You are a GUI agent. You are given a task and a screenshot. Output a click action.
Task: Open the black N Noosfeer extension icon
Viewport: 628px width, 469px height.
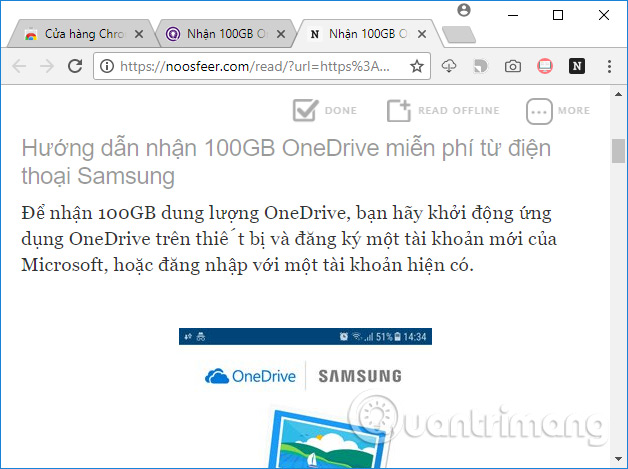pyautogui.click(x=577, y=66)
